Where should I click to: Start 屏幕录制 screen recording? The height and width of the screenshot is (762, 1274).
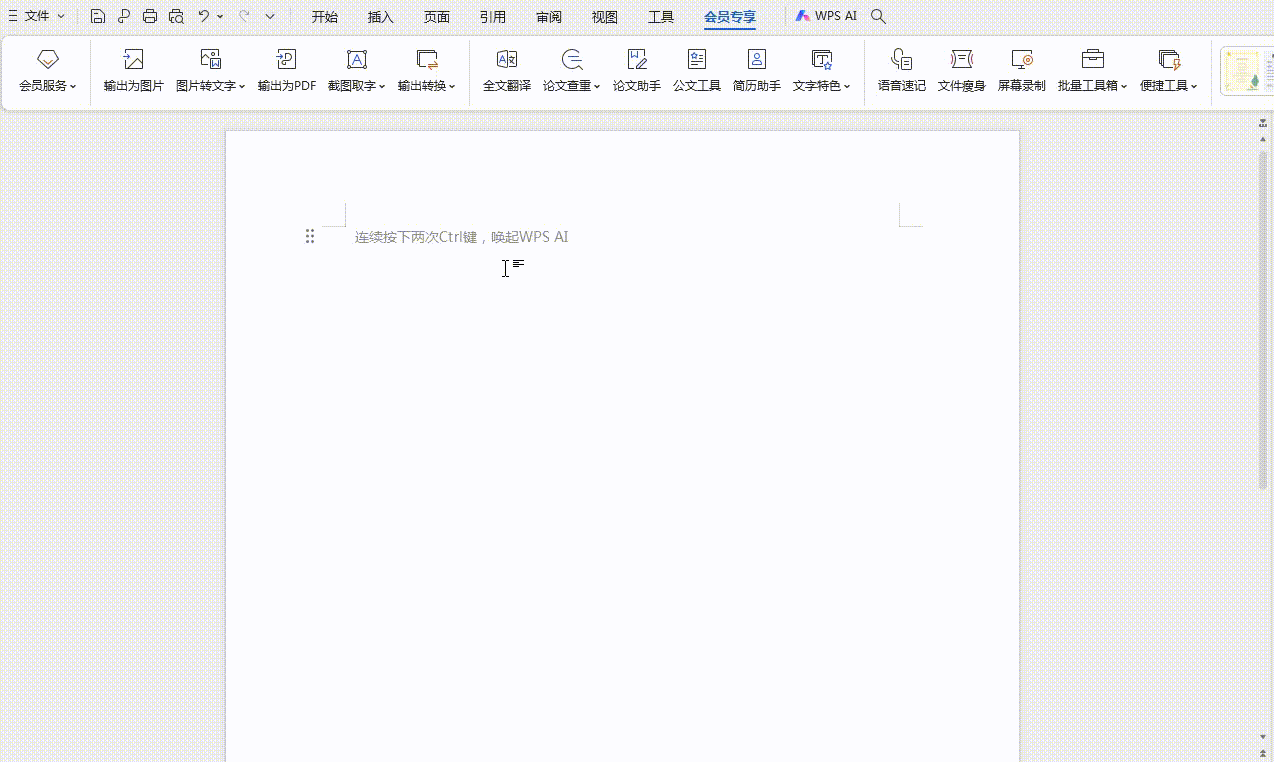pos(1021,60)
